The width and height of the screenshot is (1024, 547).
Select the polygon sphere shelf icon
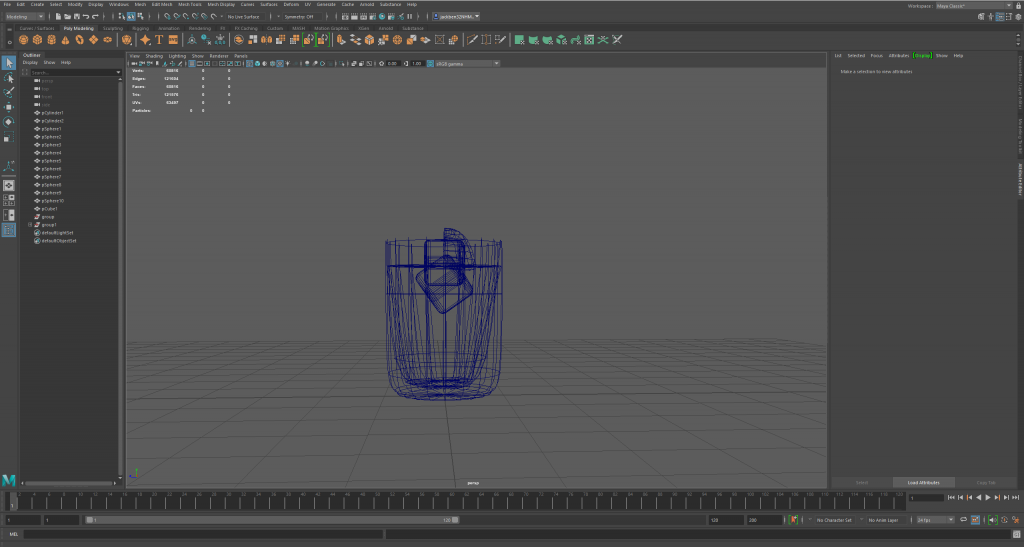26,40
